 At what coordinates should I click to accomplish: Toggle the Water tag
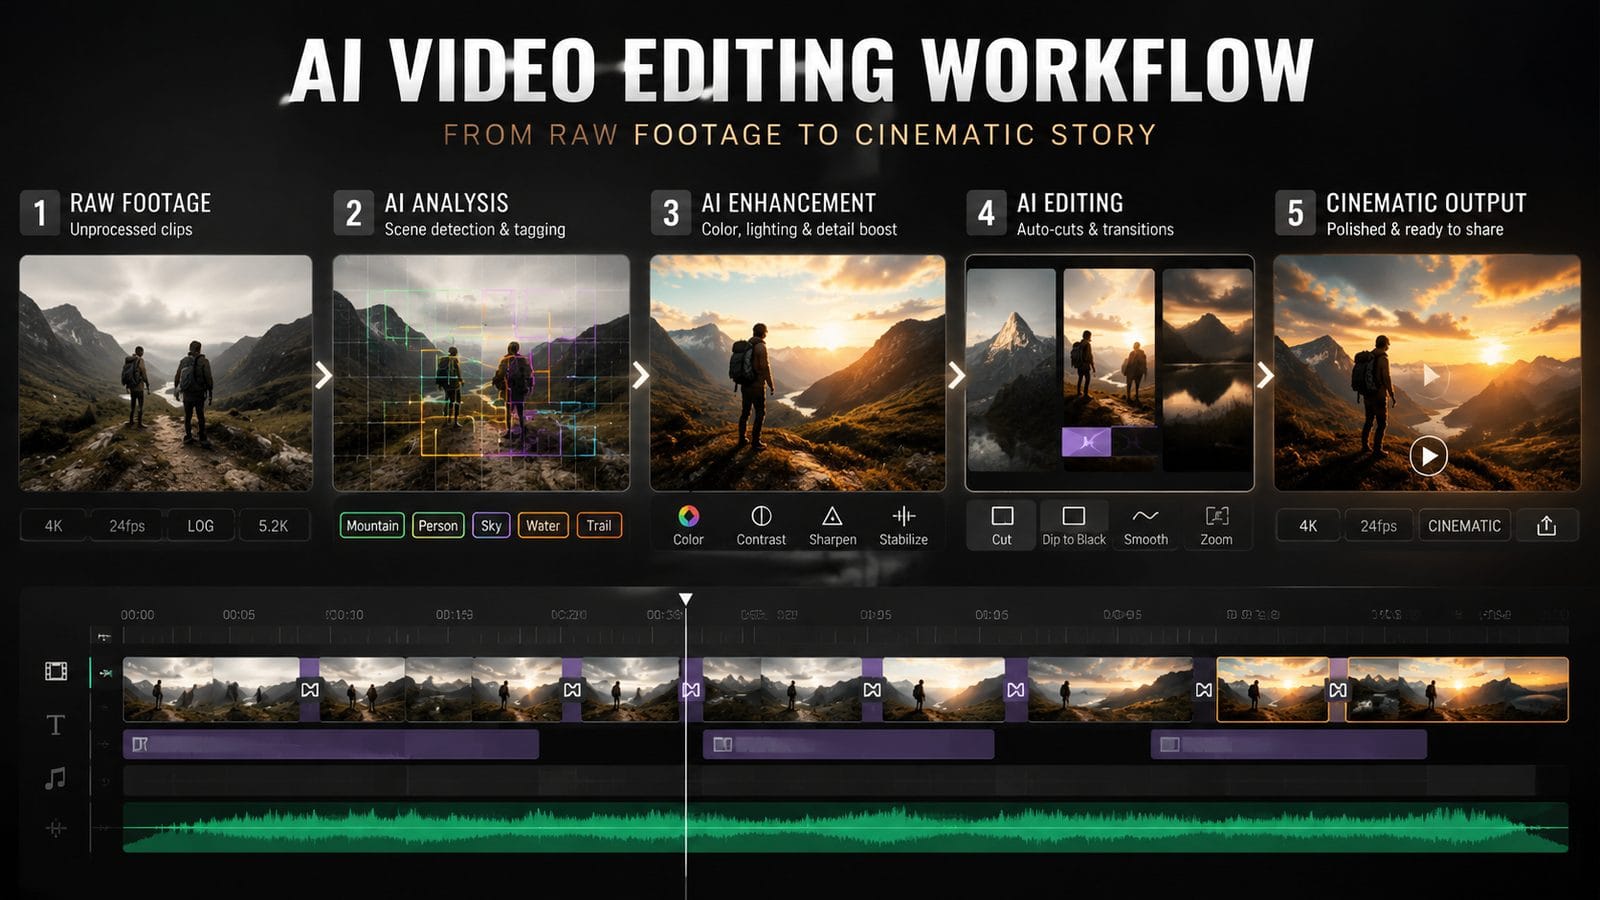543,525
